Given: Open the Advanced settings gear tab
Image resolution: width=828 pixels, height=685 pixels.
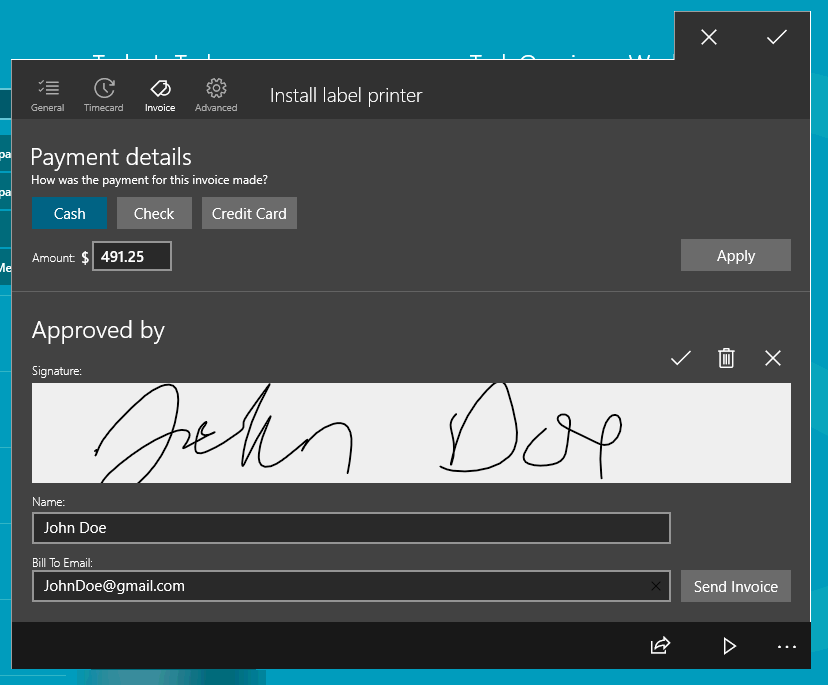Looking at the screenshot, I should tap(216, 94).
